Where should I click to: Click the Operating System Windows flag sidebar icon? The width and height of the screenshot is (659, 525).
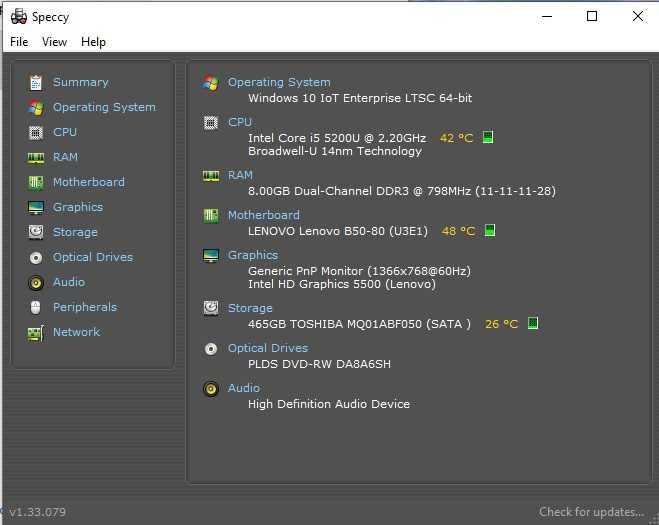click(36, 108)
